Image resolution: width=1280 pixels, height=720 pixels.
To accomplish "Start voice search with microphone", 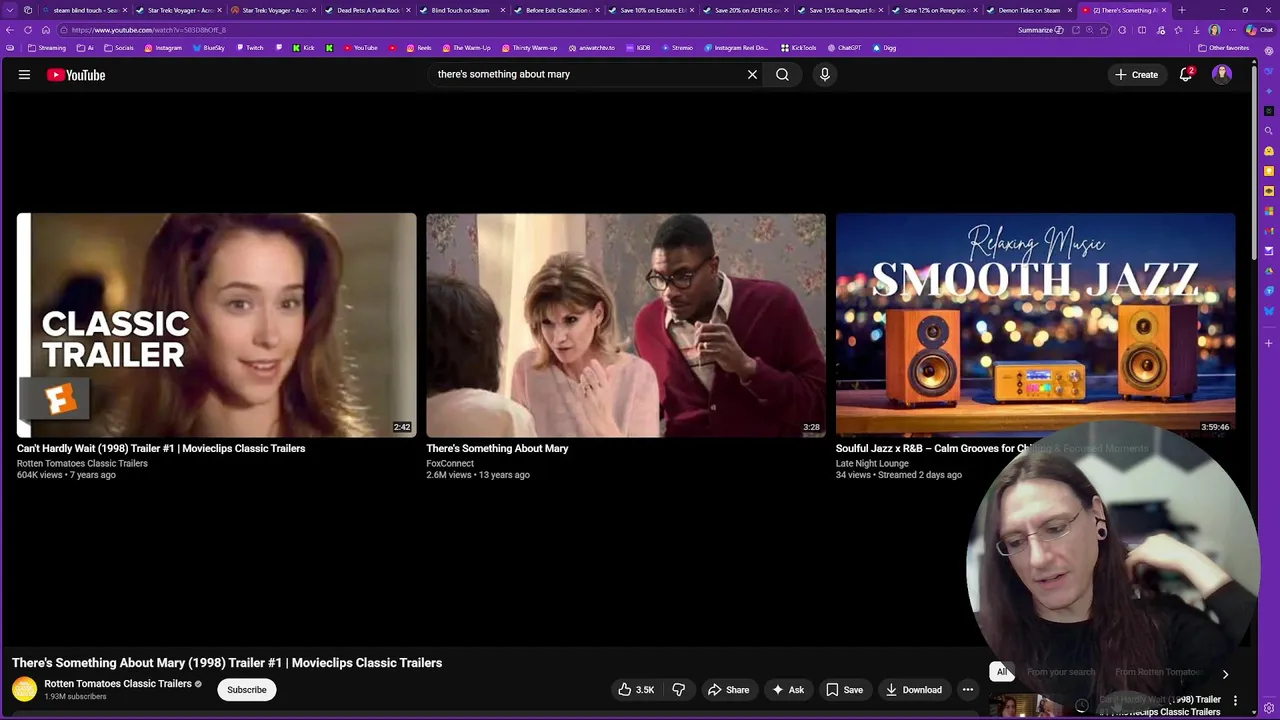I will (824, 74).
